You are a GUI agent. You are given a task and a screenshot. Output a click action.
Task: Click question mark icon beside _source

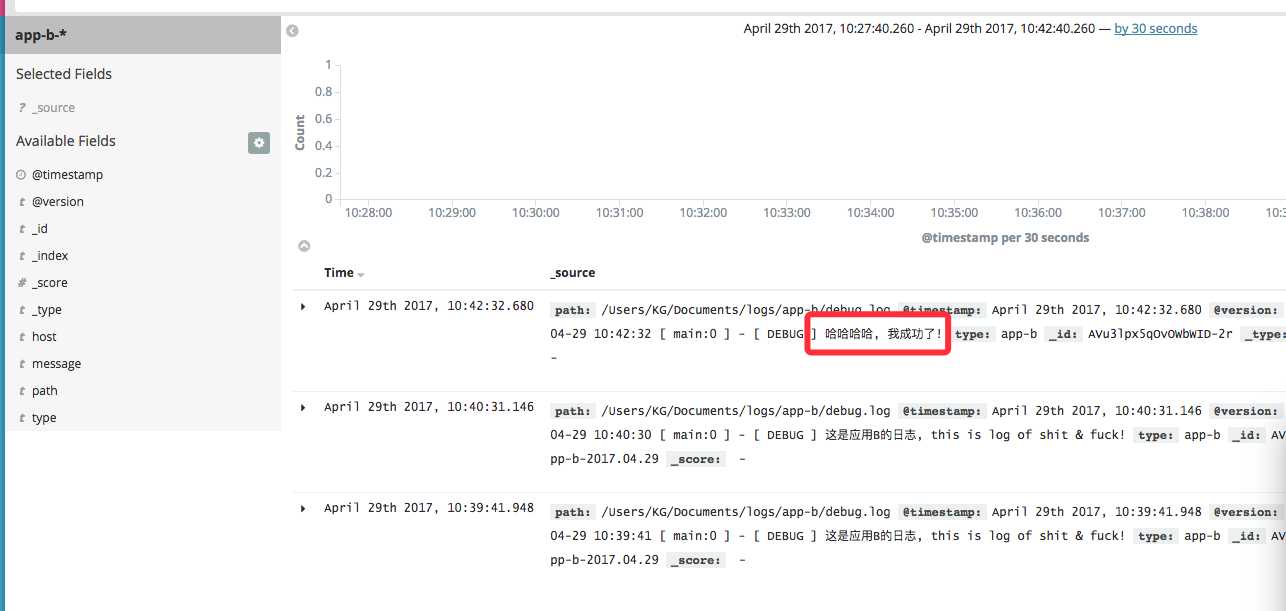tap(21, 108)
